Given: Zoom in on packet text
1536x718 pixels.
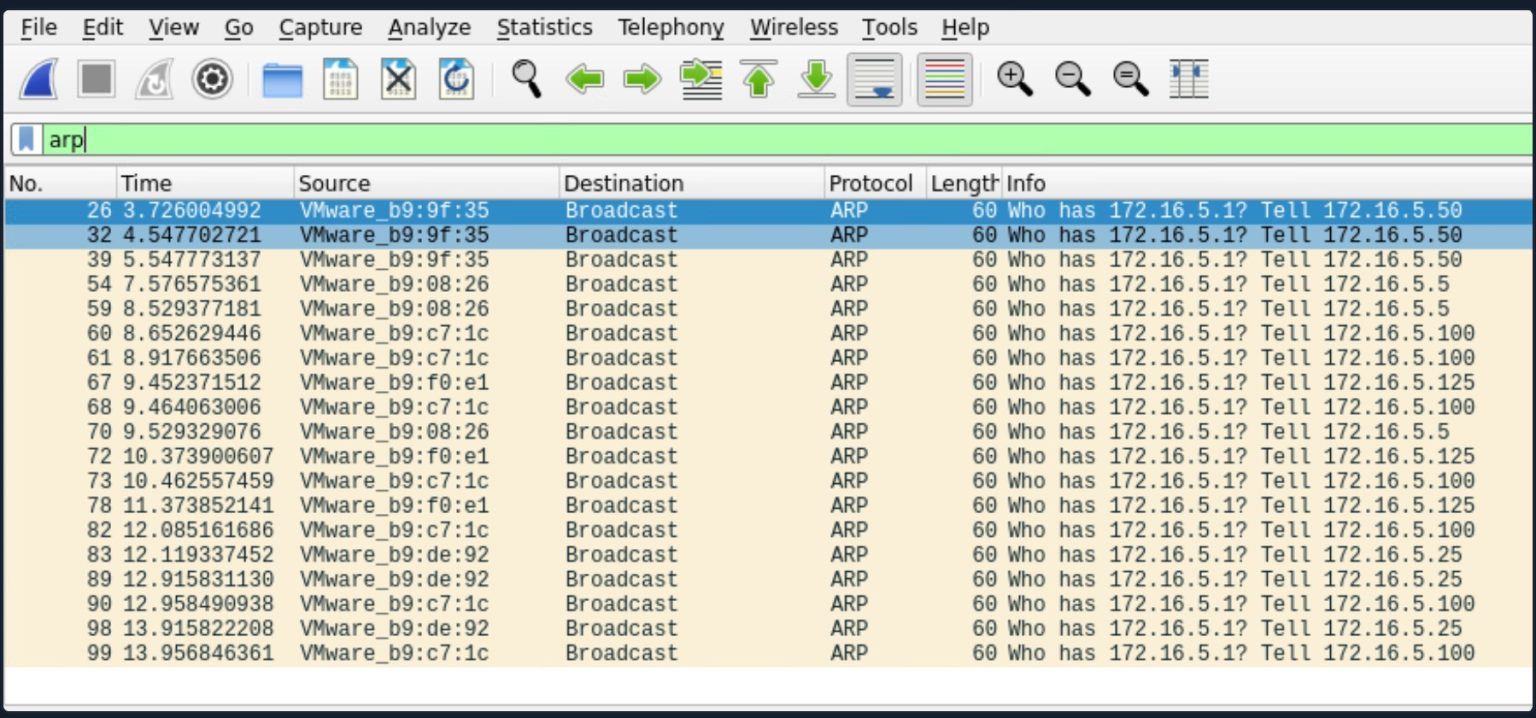Looking at the screenshot, I should click(x=1015, y=79).
